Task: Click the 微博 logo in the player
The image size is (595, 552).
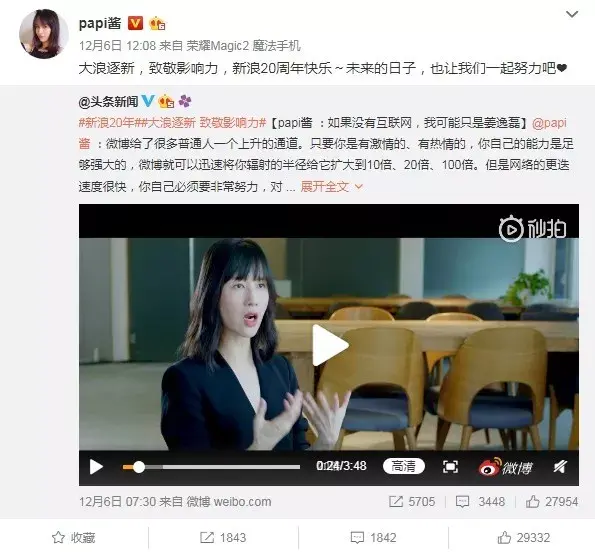Action: coord(505,467)
